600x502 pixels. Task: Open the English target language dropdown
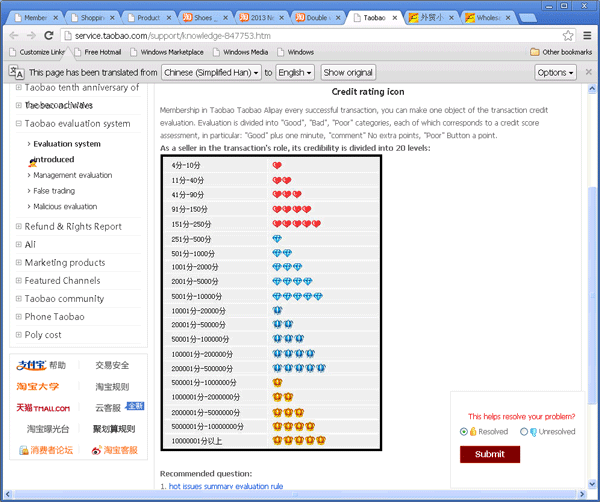point(295,73)
